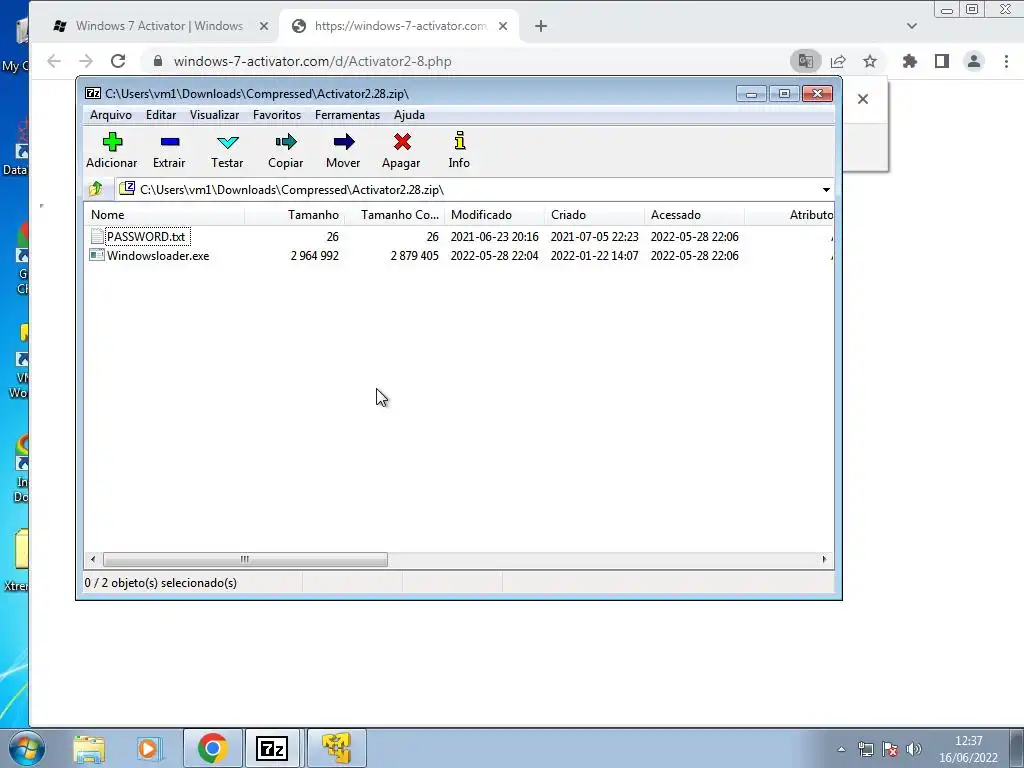The width and height of the screenshot is (1024, 768).
Task: Open Chrome three-dot menu
Action: coord(1006,61)
